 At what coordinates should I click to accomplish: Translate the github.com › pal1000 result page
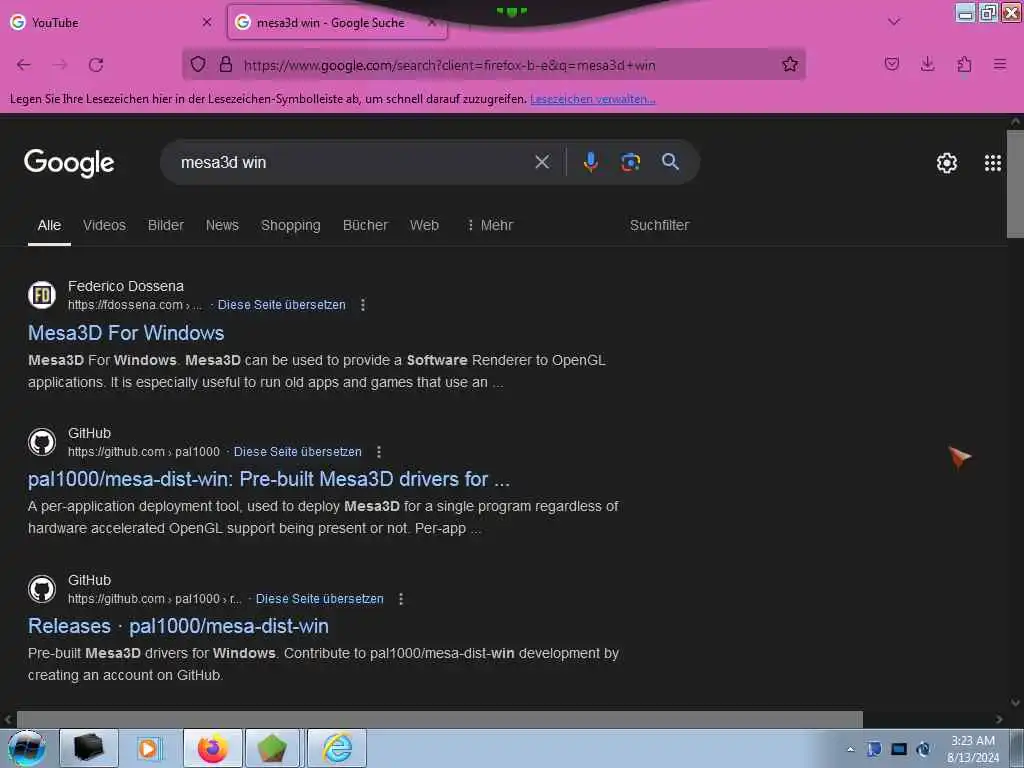(298, 452)
